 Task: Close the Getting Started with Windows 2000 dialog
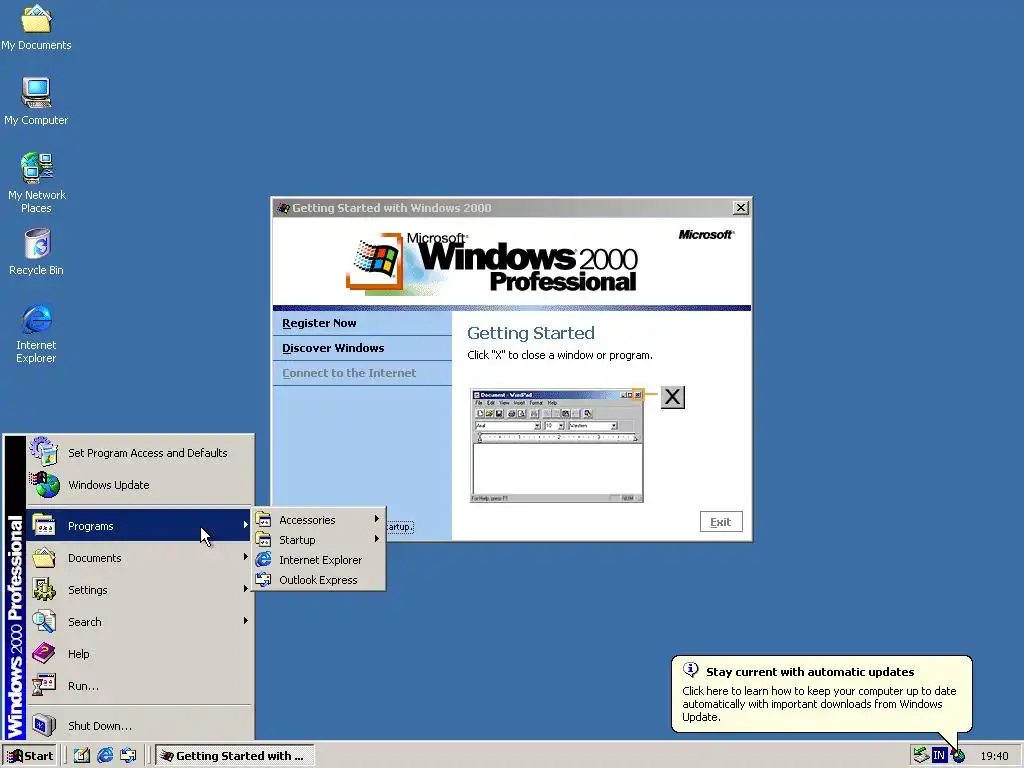(741, 208)
